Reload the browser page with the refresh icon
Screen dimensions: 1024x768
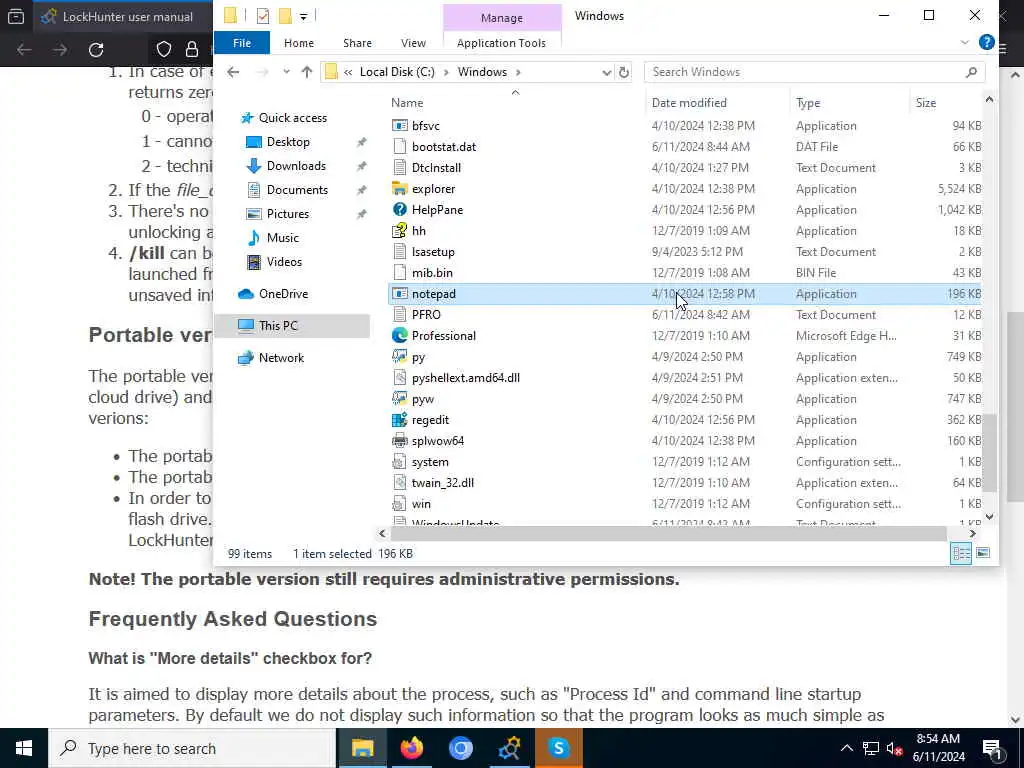pos(96,50)
